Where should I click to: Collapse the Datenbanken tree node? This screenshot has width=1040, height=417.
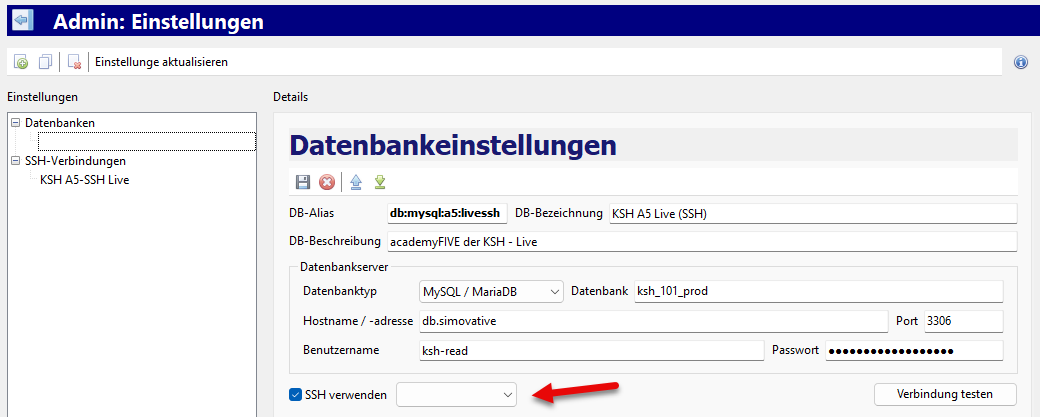[15, 123]
